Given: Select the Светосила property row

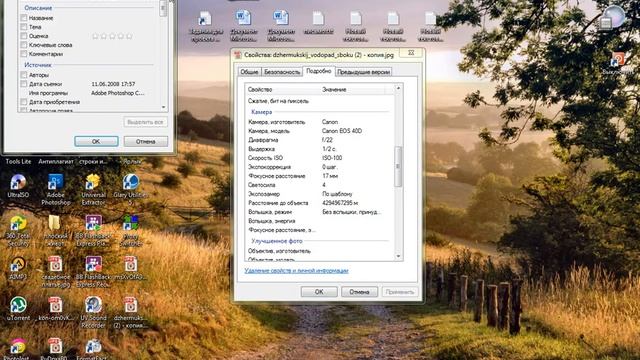Looking at the screenshot, I should [320, 185].
